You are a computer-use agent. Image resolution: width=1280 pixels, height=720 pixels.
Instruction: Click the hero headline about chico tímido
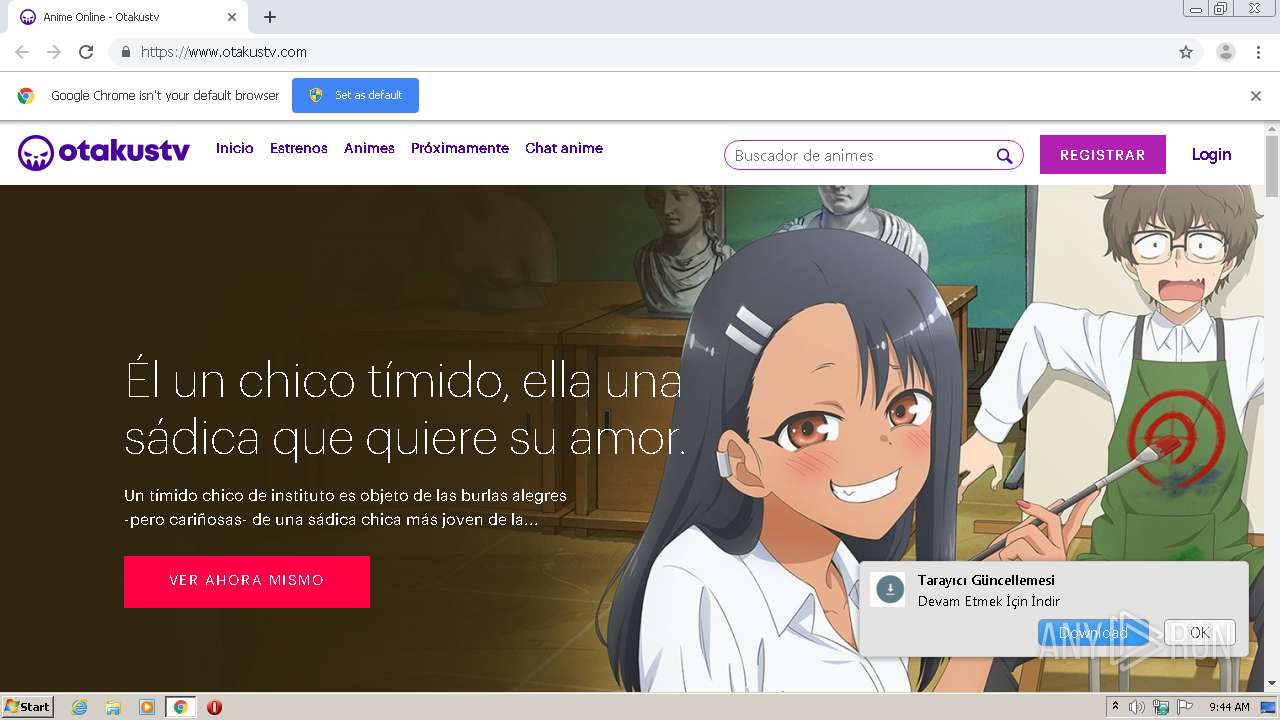coord(405,410)
